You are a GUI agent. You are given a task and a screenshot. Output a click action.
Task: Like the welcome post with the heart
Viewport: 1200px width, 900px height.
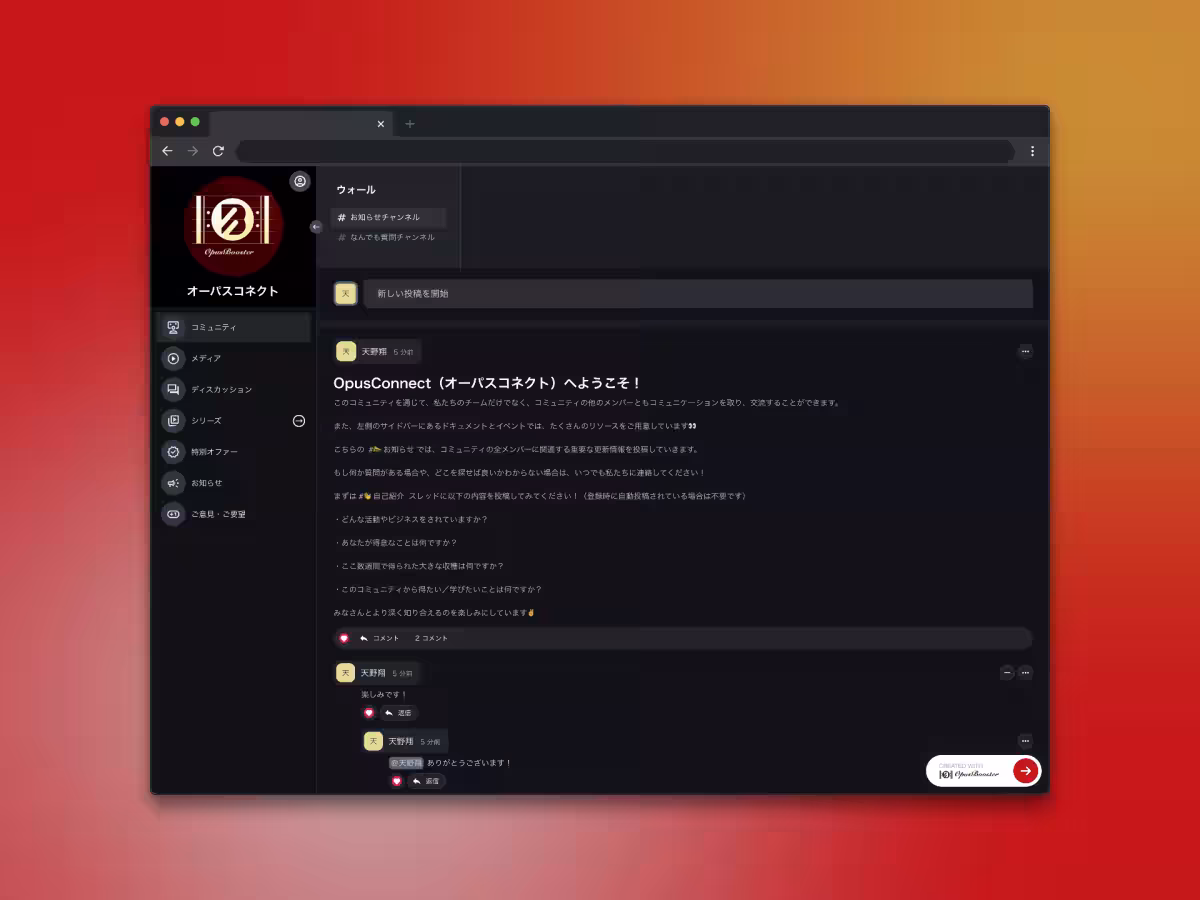pos(344,638)
